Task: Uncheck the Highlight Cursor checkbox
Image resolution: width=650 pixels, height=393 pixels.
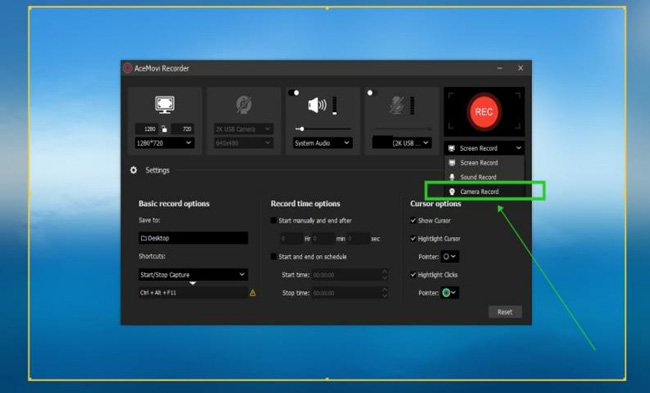Action: click(x=413, y=238)
